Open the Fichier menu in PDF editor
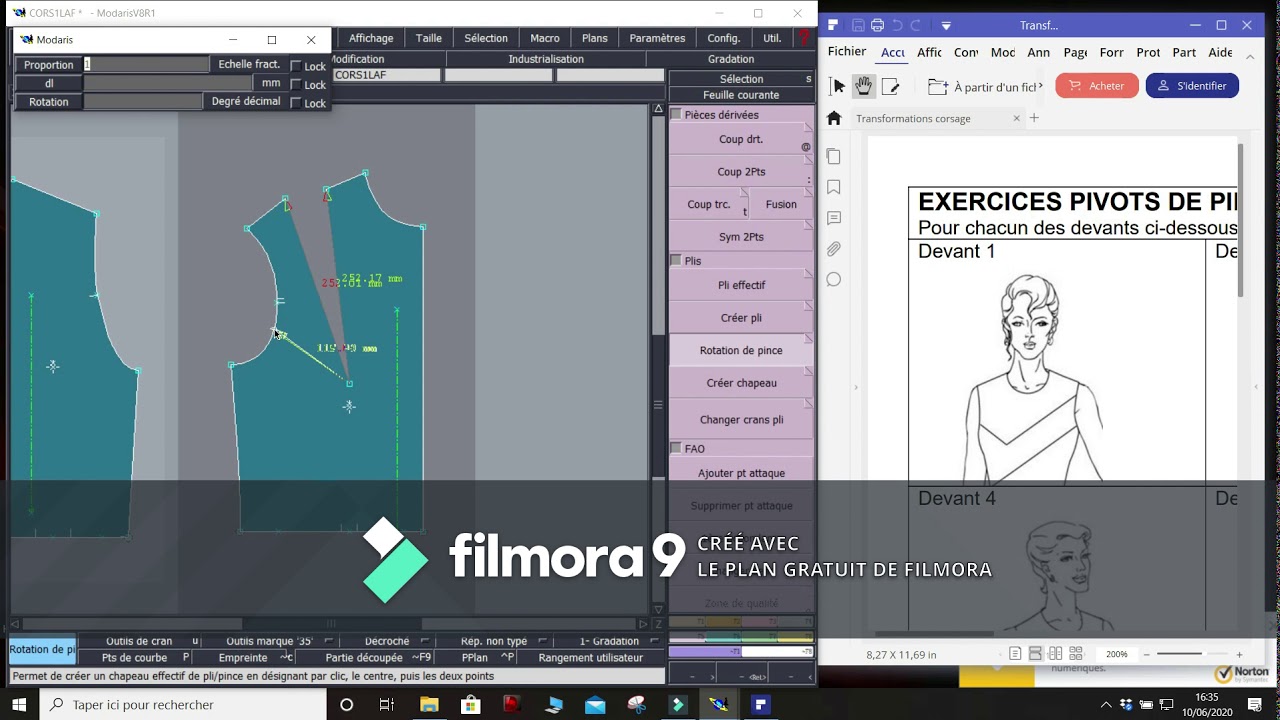 (x=847, y=52)
